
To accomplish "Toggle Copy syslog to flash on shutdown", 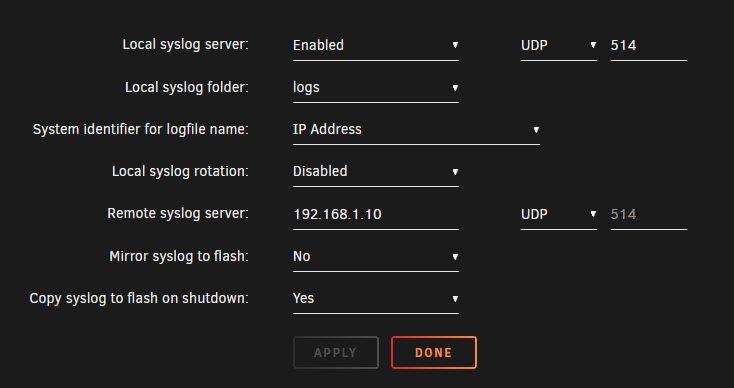I will pos(375,299).
